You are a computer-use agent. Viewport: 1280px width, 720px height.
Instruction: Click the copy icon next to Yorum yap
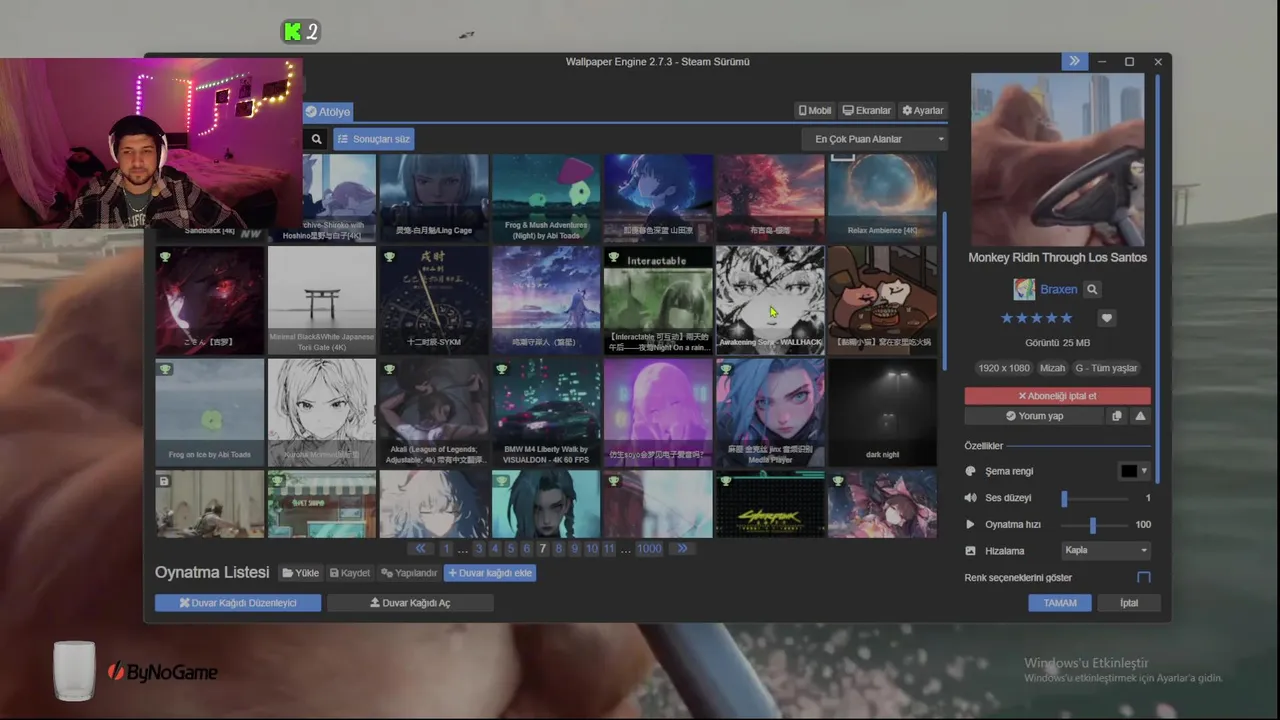[x=1117, y=416]
